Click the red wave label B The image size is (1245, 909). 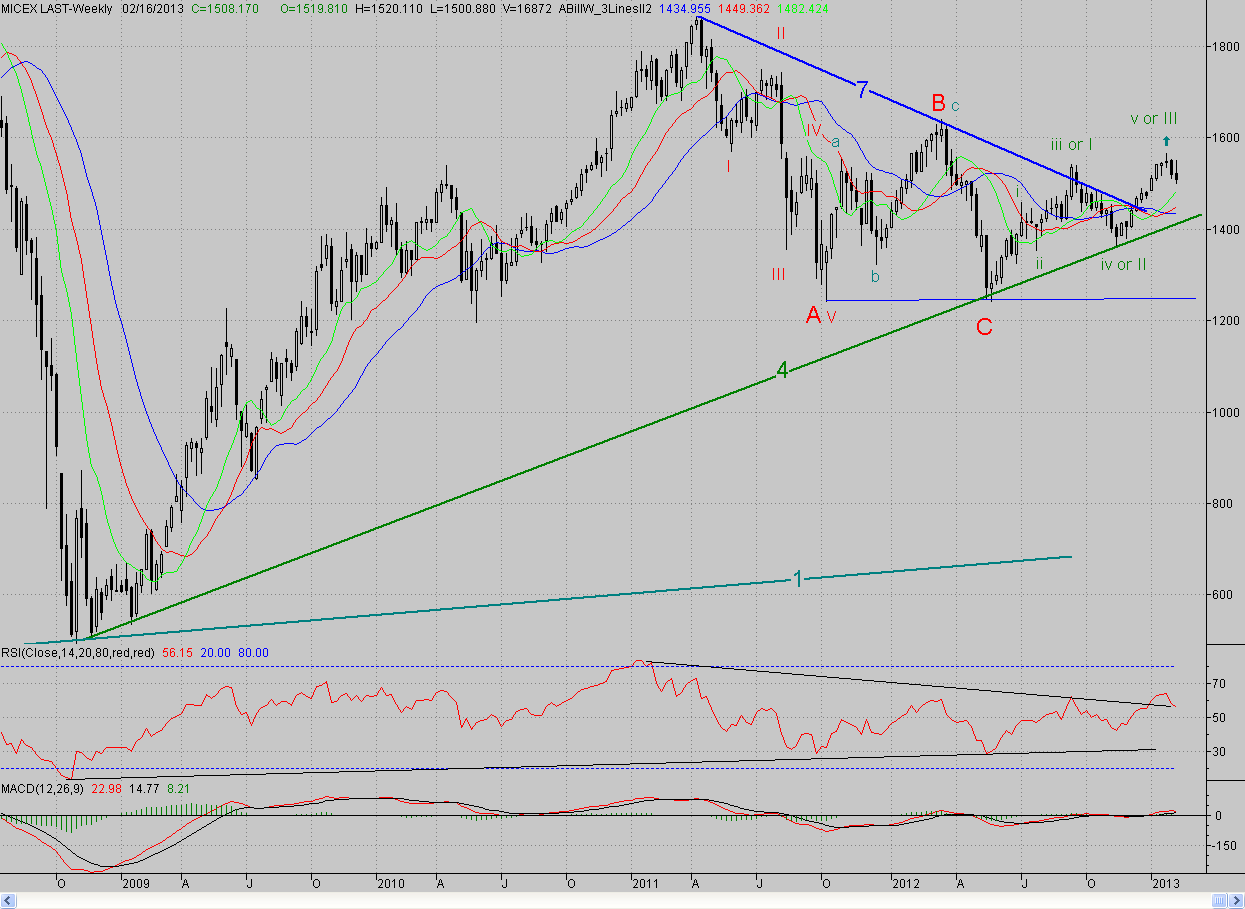(938, 102)
